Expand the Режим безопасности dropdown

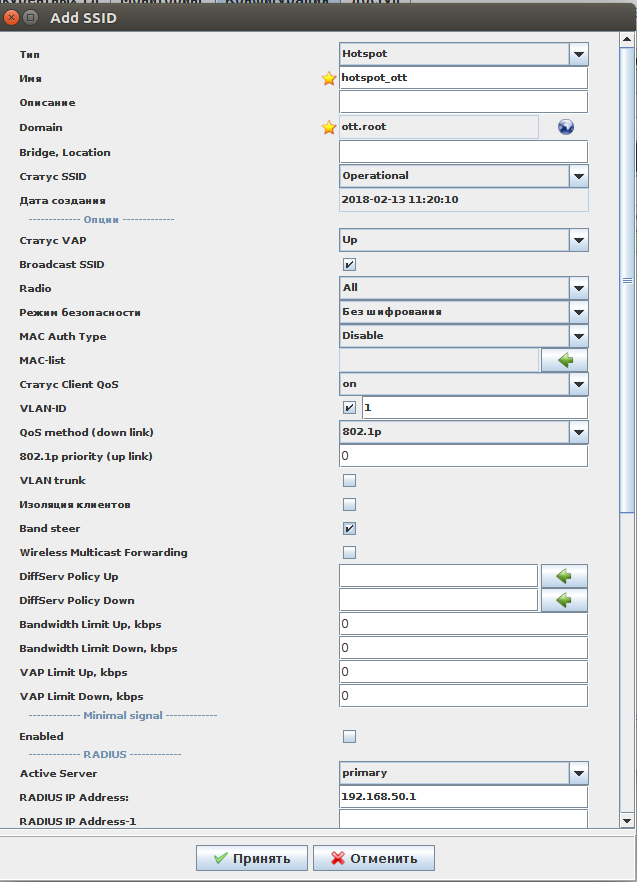[578, 312]
